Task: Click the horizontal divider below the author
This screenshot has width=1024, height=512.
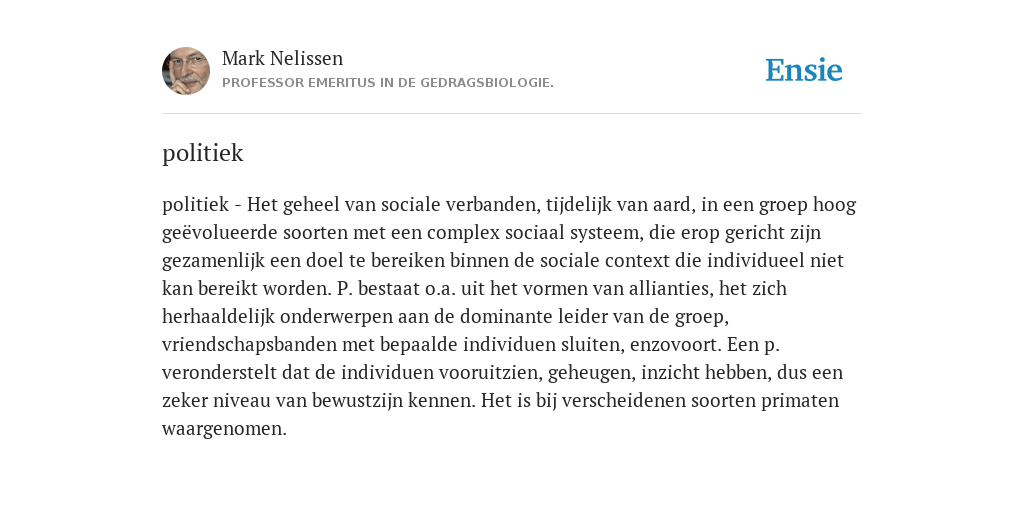Action: coord(512,114)
